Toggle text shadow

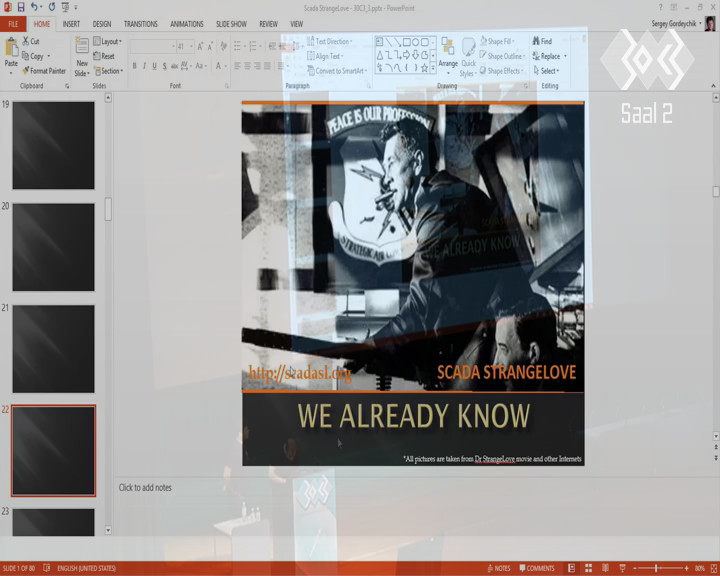tap(164, 66)
